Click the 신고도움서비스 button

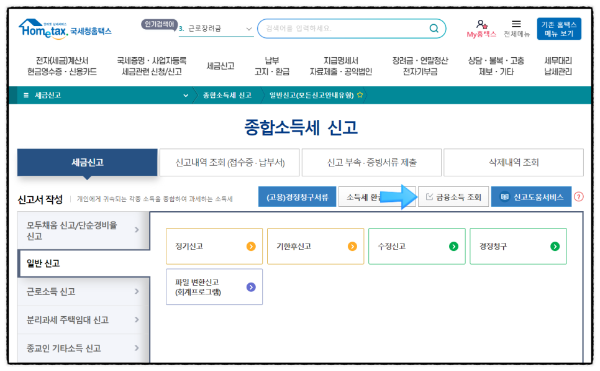coord(531,197)
